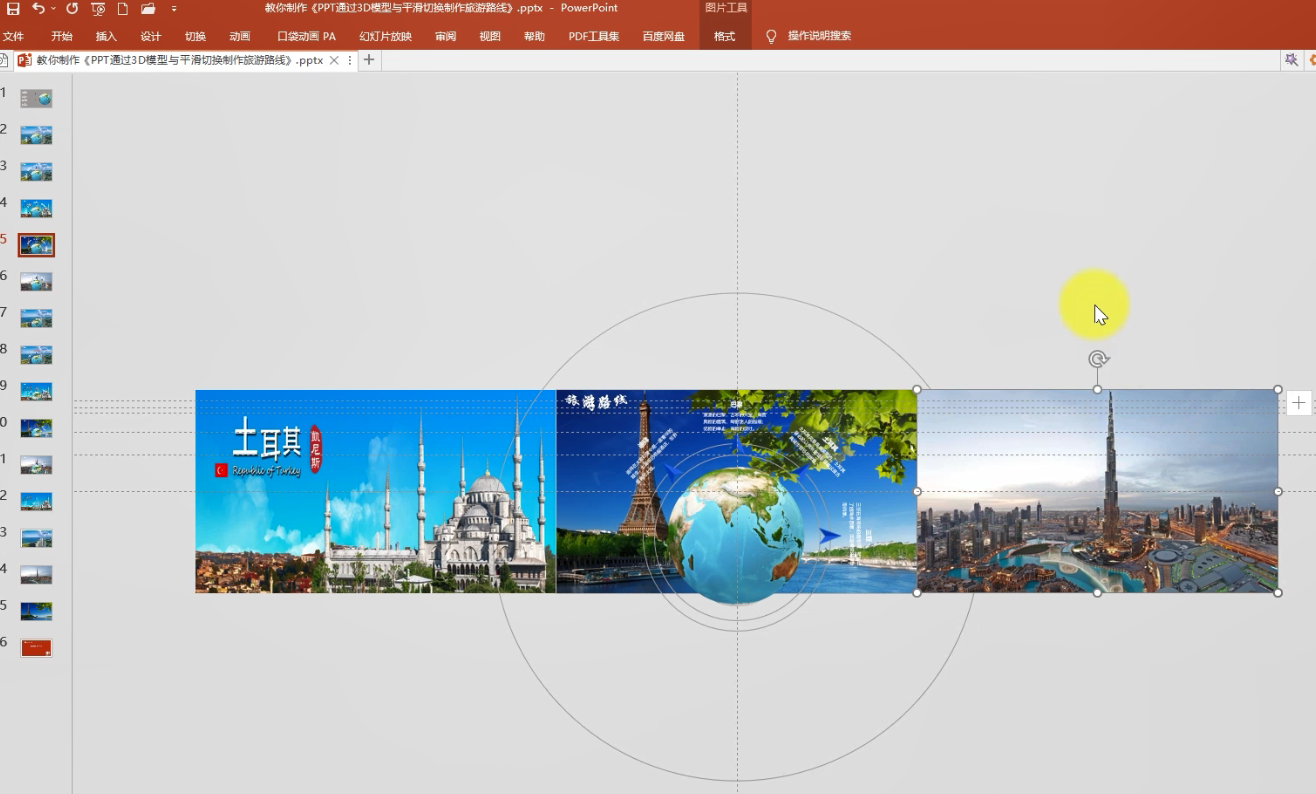Click the Turkish flag icon on slide
The height and width of the screenshot is (794, 1316).
(222, 470)
